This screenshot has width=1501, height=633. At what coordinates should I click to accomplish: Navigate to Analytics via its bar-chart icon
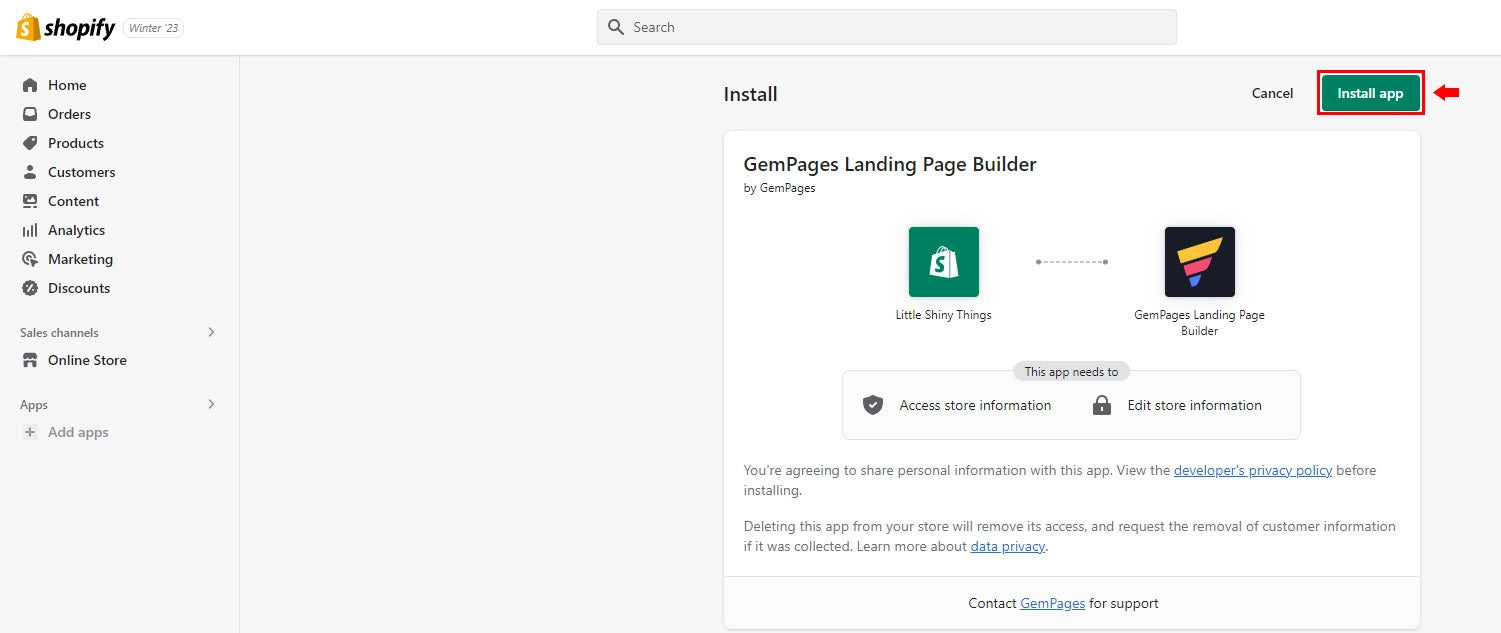31,230
